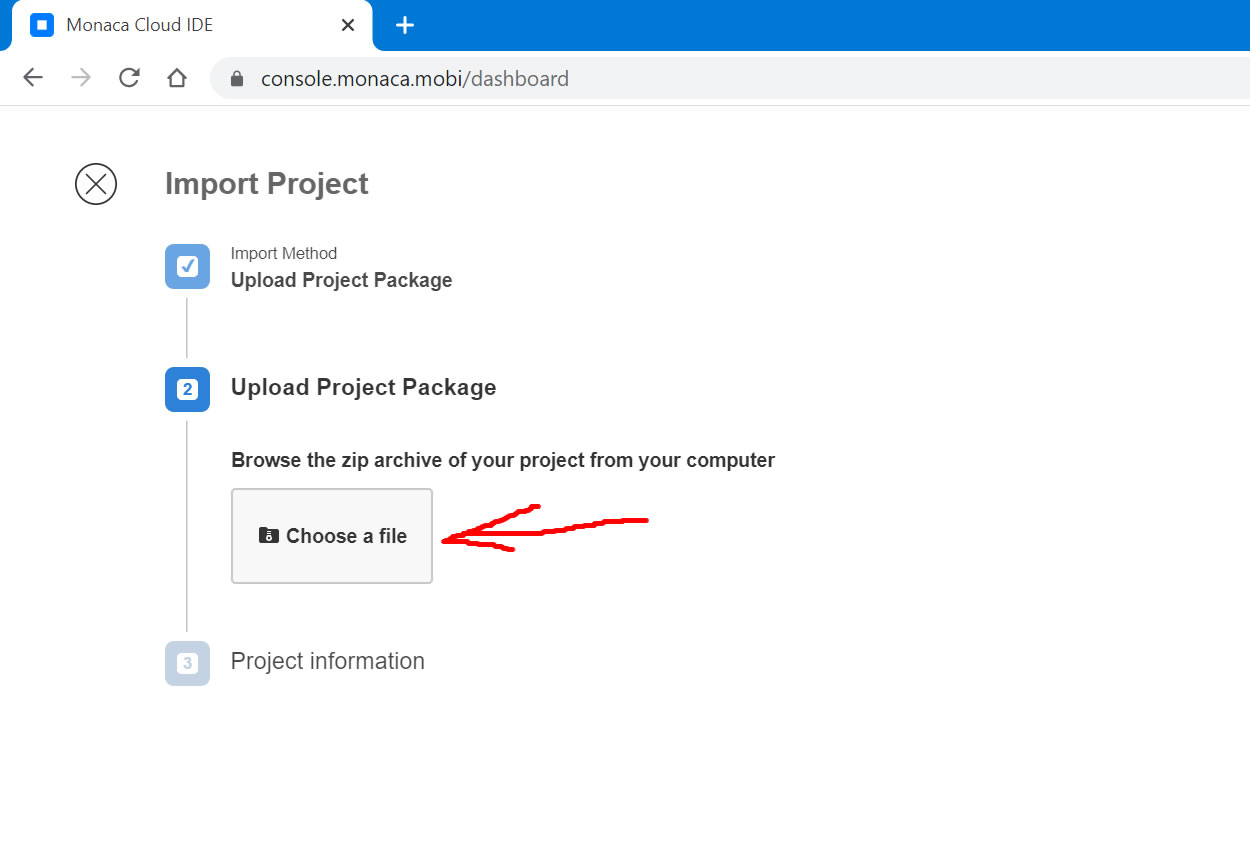Reload the Monaca dashboard page
1250x863 pixels.
(x=129, y=78)
